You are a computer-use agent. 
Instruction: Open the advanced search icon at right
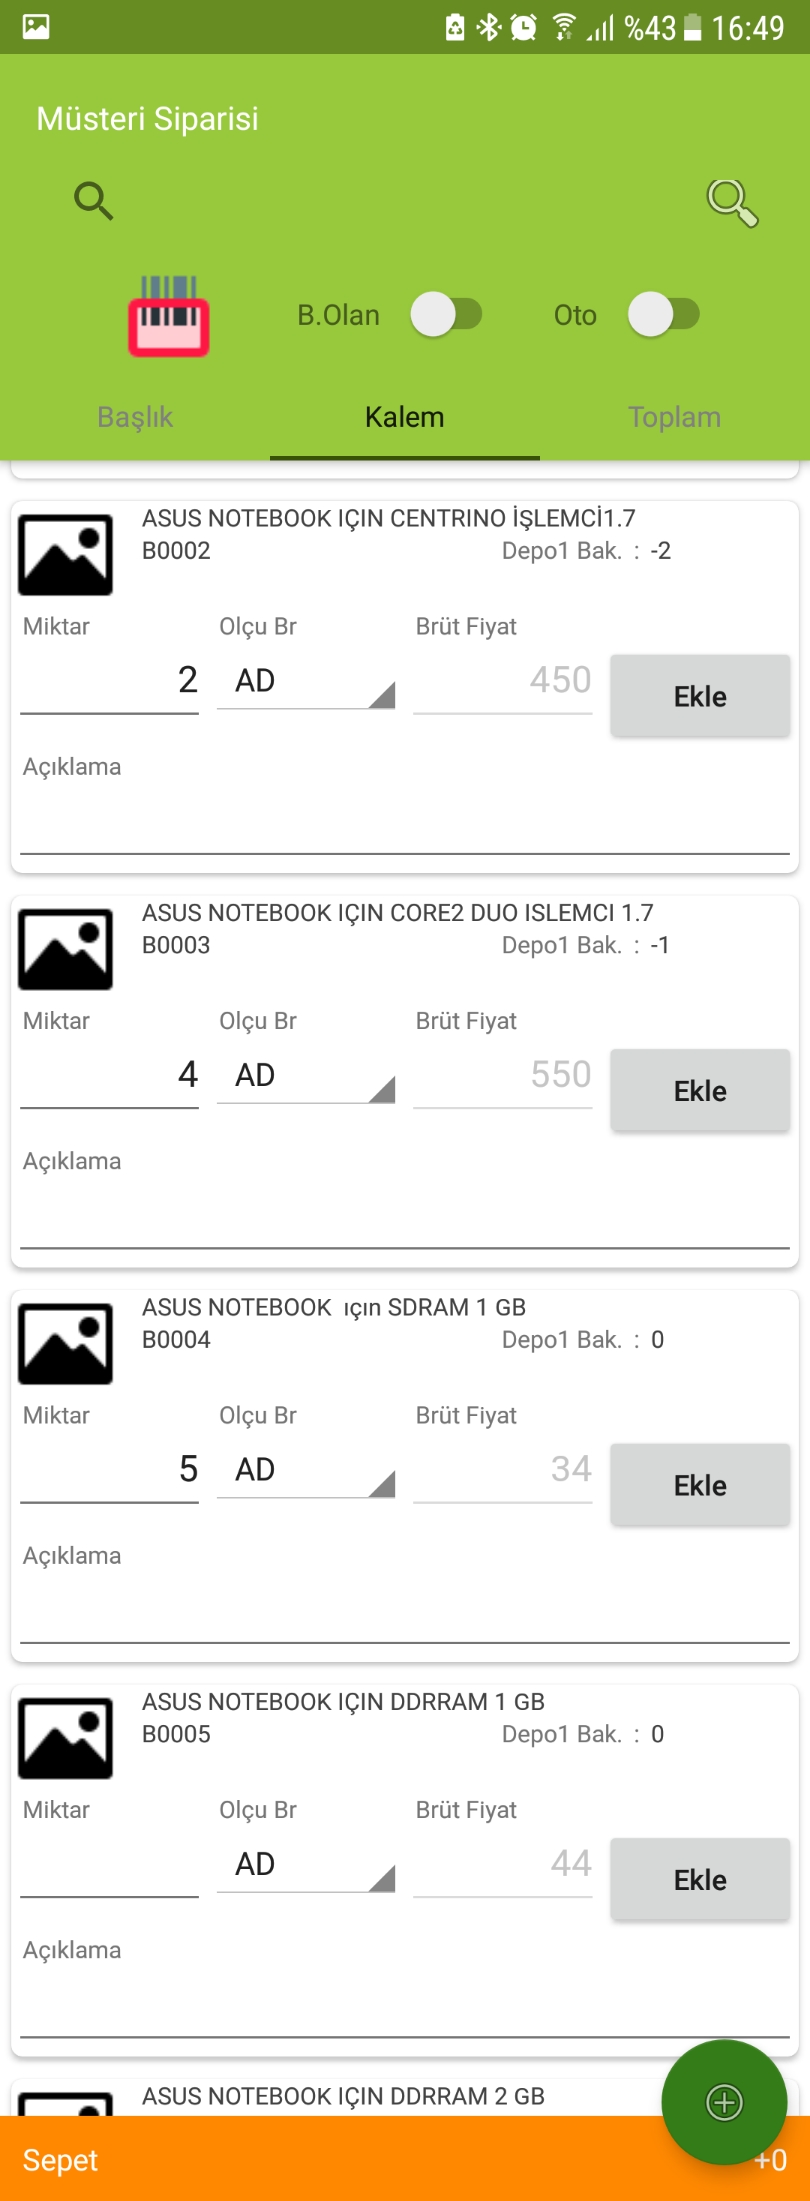click(732, 203)
